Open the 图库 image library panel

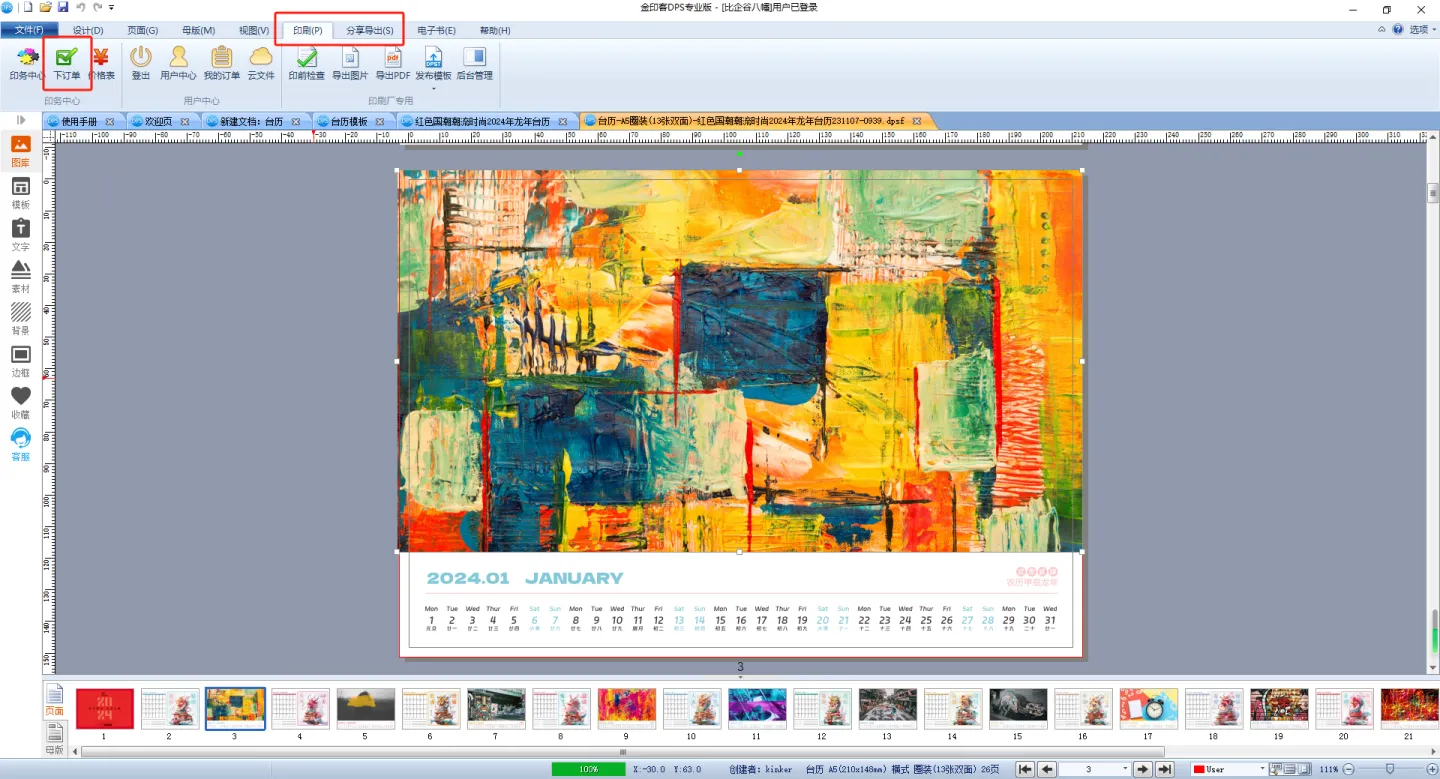tap(20, 151)
